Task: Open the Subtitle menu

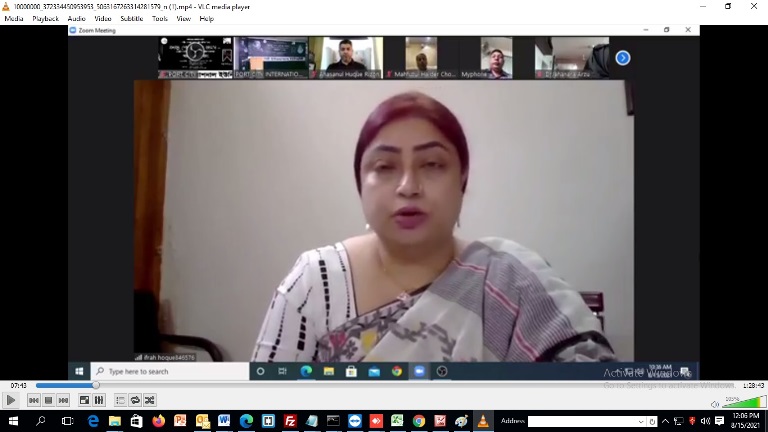Action: click(132, 19)
